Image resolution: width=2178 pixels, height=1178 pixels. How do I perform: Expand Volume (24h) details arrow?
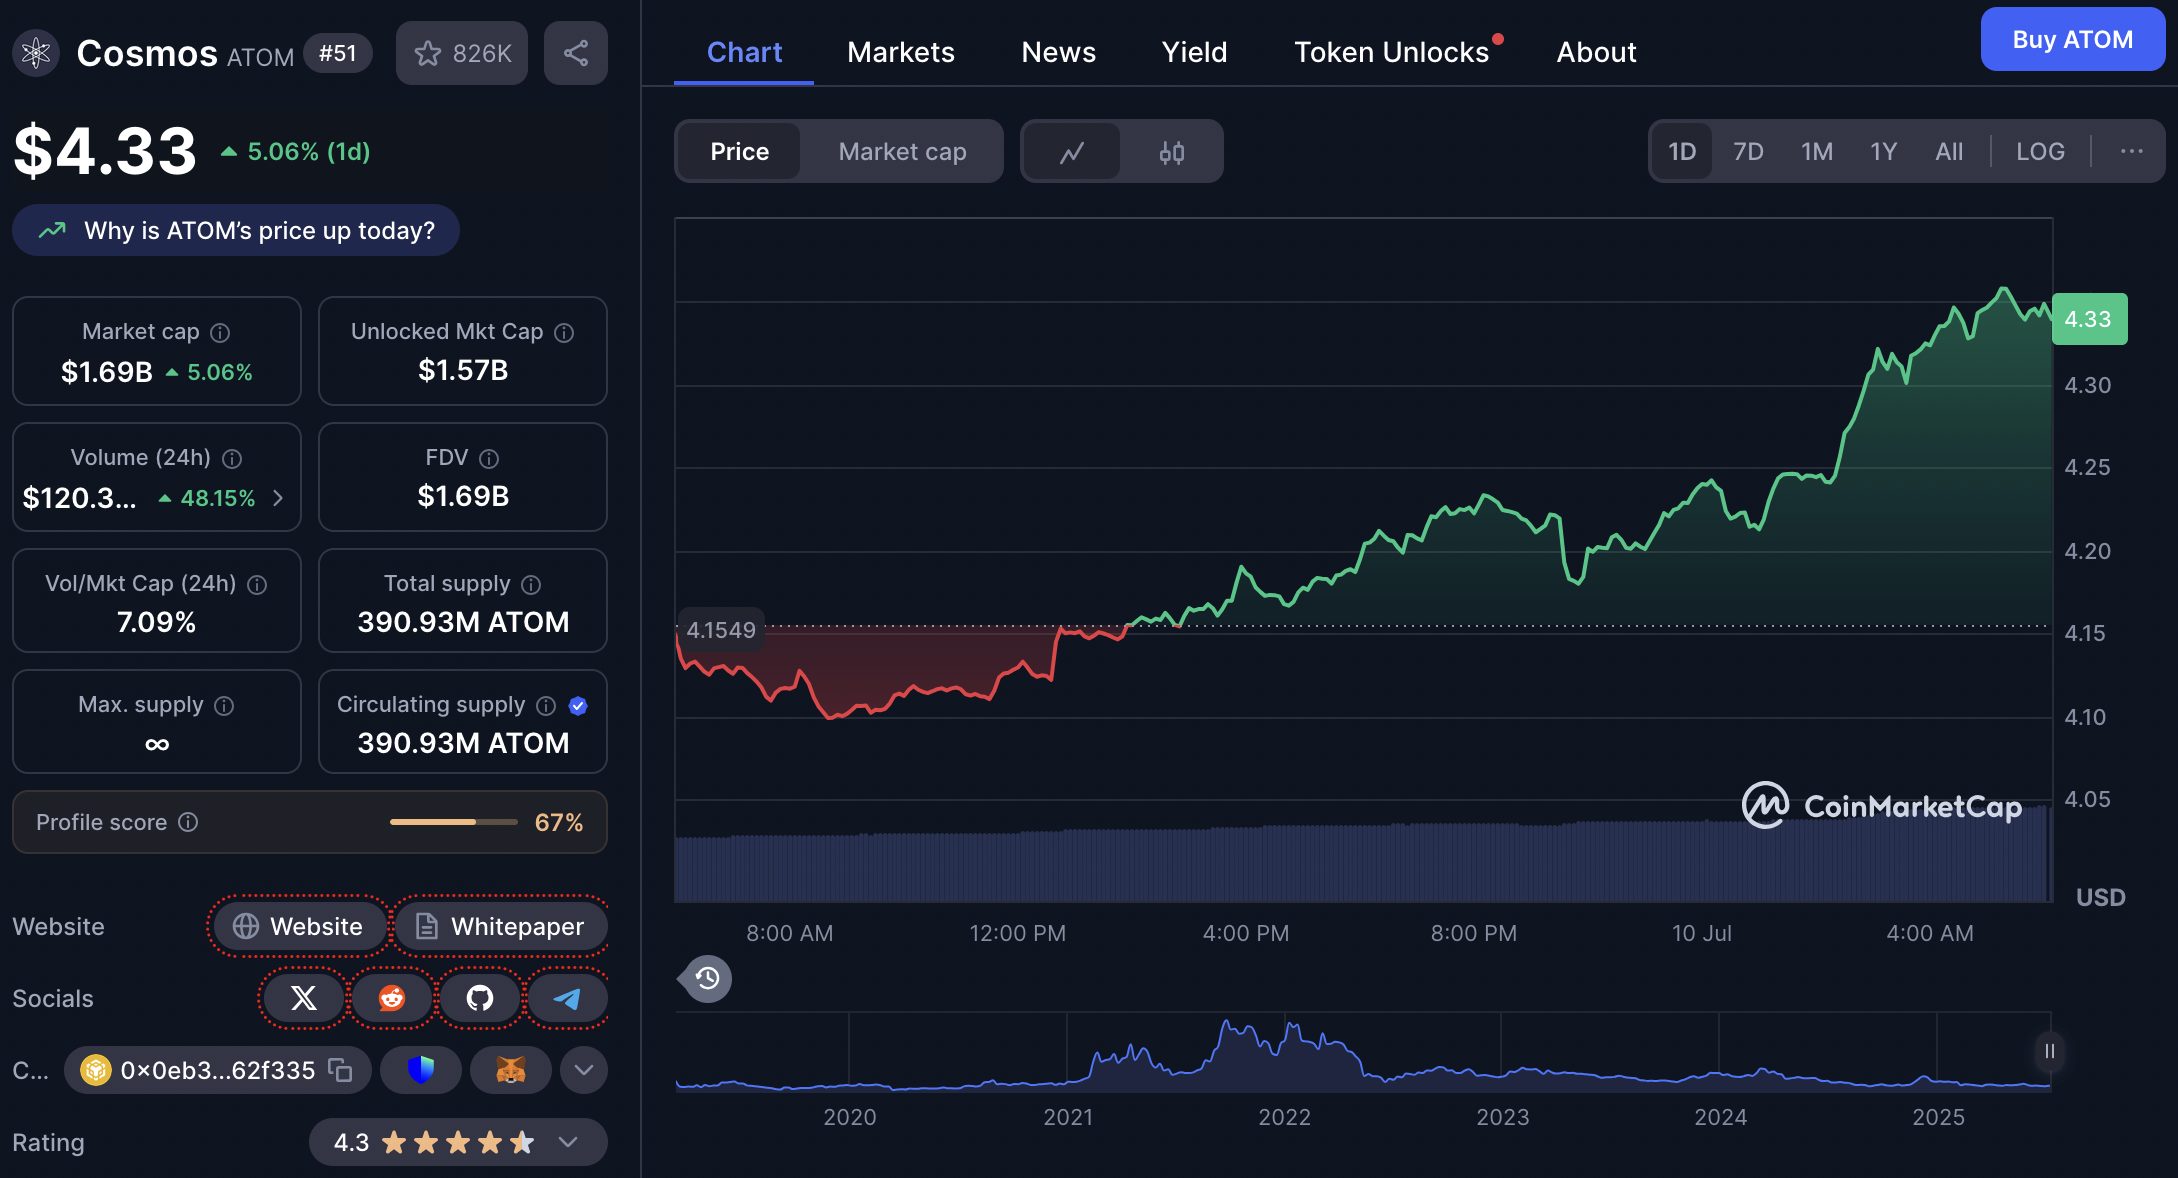pyautogui.click(x=278, y=498)
